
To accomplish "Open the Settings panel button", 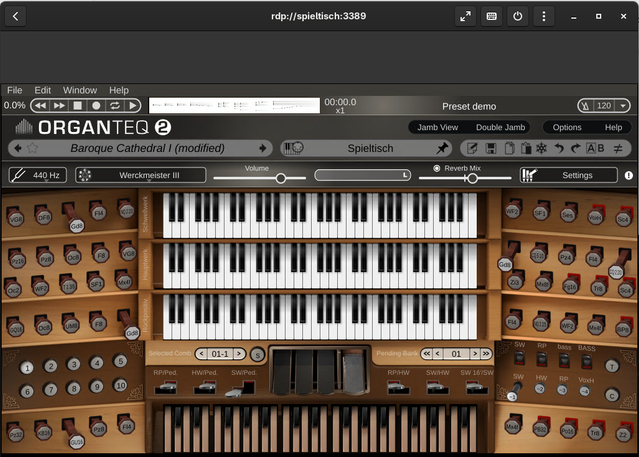I will pyautogui.click(x=569, y=175).
